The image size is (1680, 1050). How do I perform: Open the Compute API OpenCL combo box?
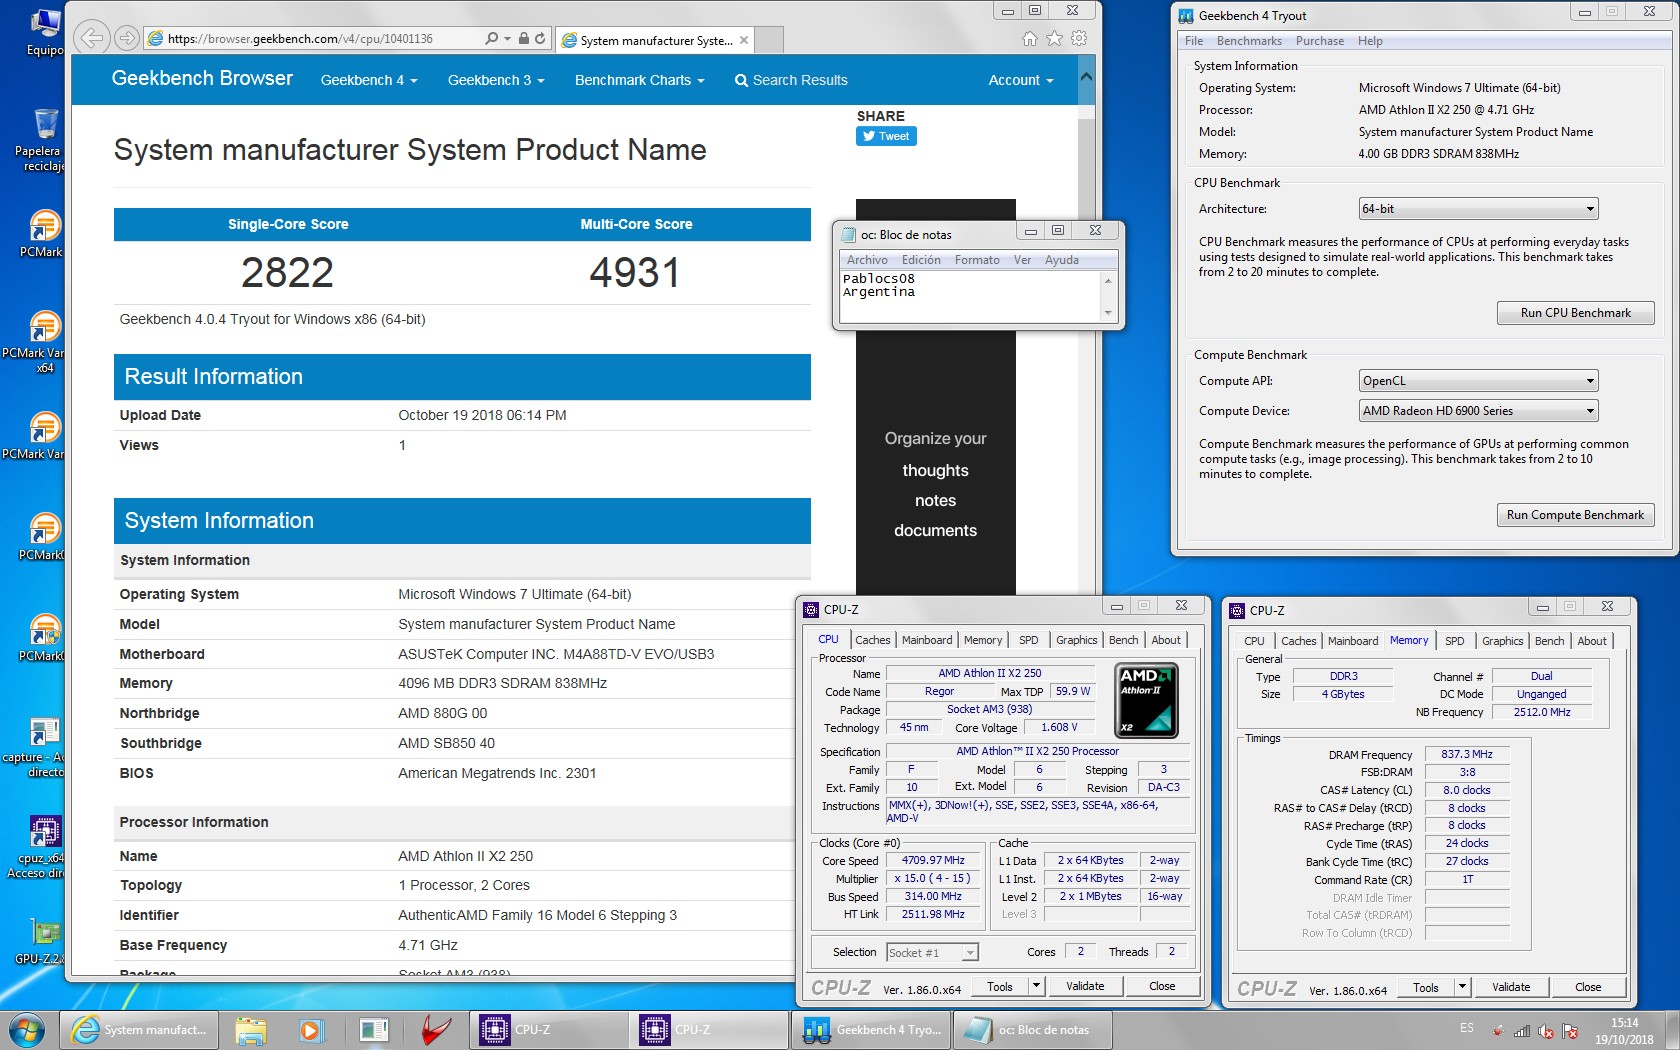1478,381
